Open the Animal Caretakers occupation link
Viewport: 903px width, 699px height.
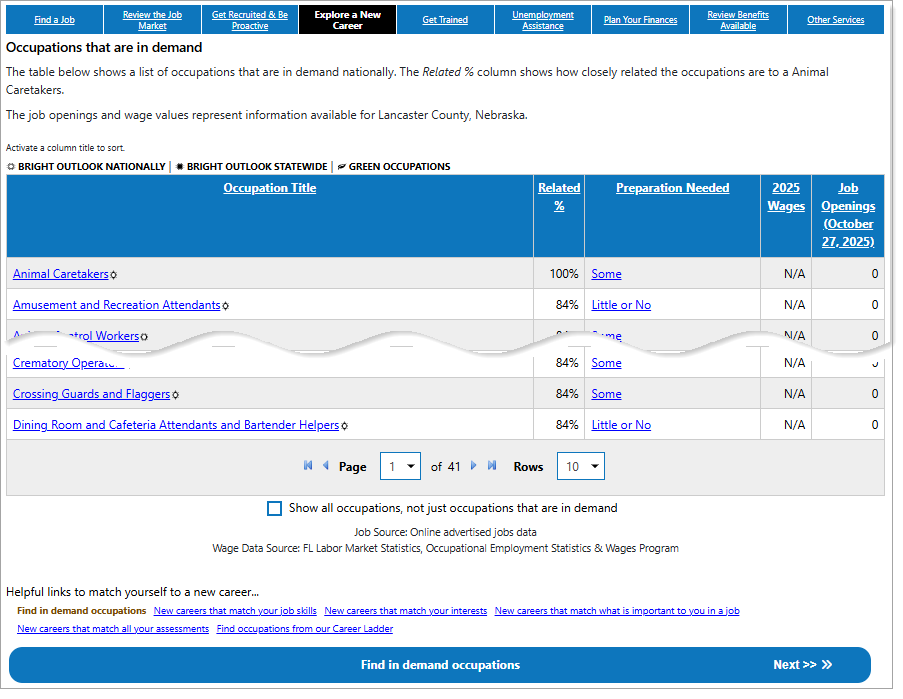point(60,274)
